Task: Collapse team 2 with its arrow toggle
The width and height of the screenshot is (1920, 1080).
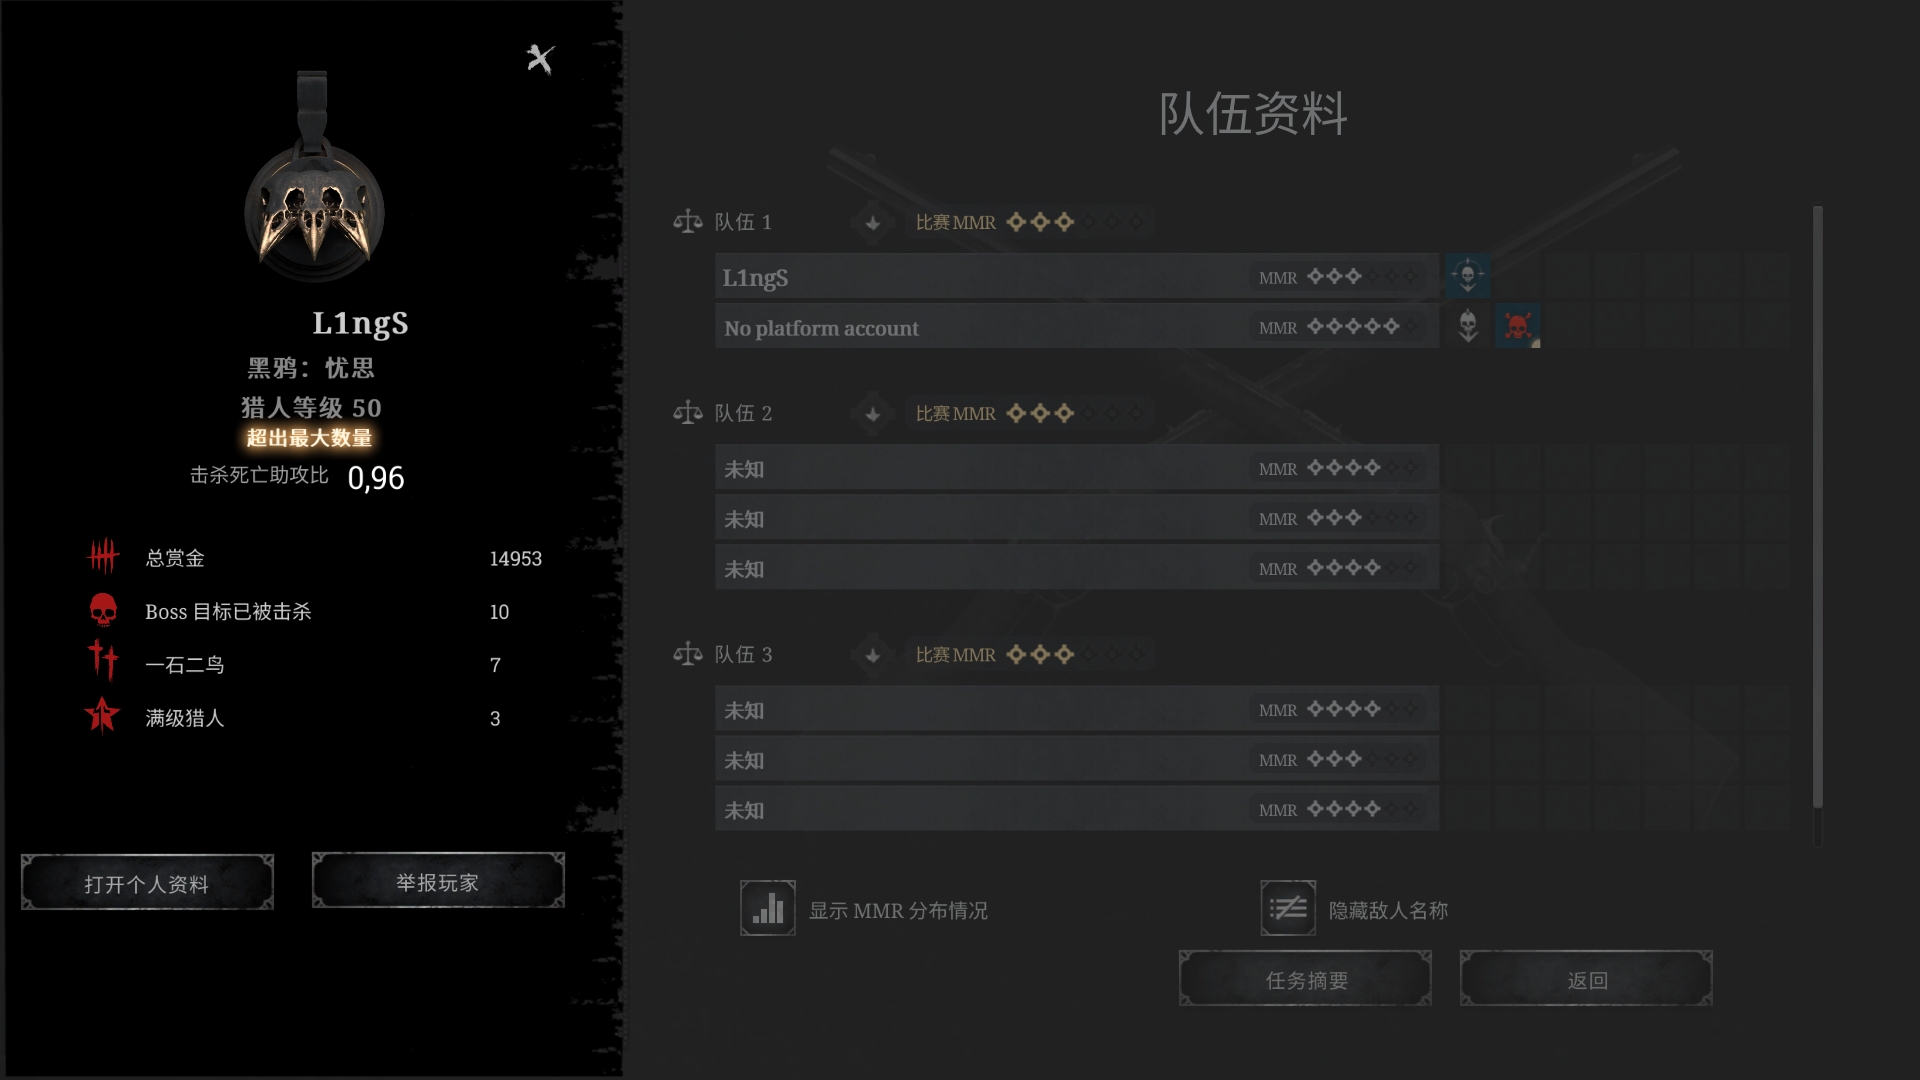Action: (872, 413)
